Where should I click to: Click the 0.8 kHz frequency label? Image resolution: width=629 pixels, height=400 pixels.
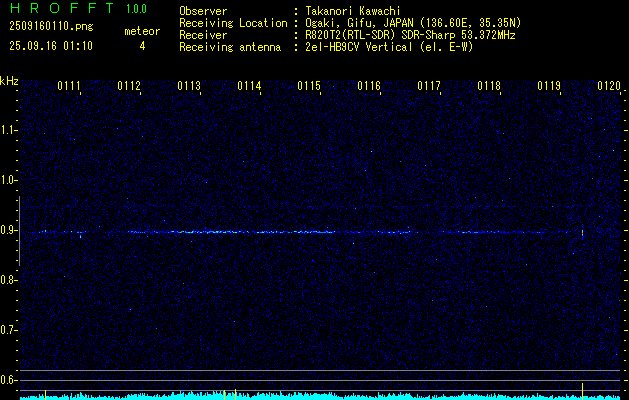pos(8,280)
